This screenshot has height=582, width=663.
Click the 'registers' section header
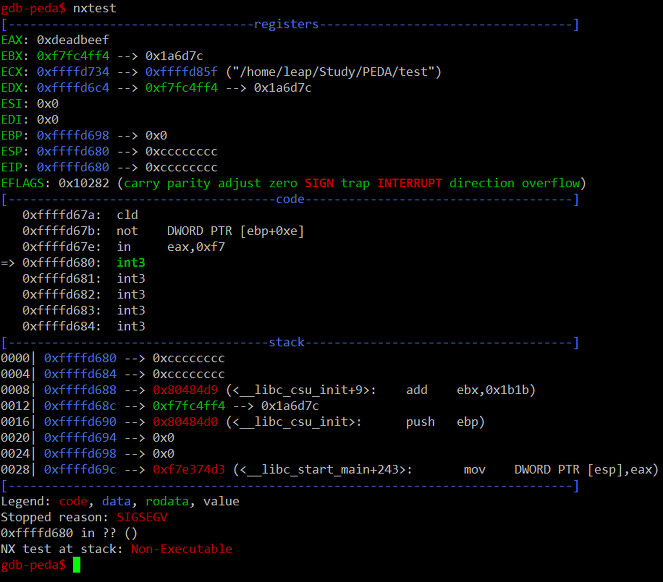286,24
